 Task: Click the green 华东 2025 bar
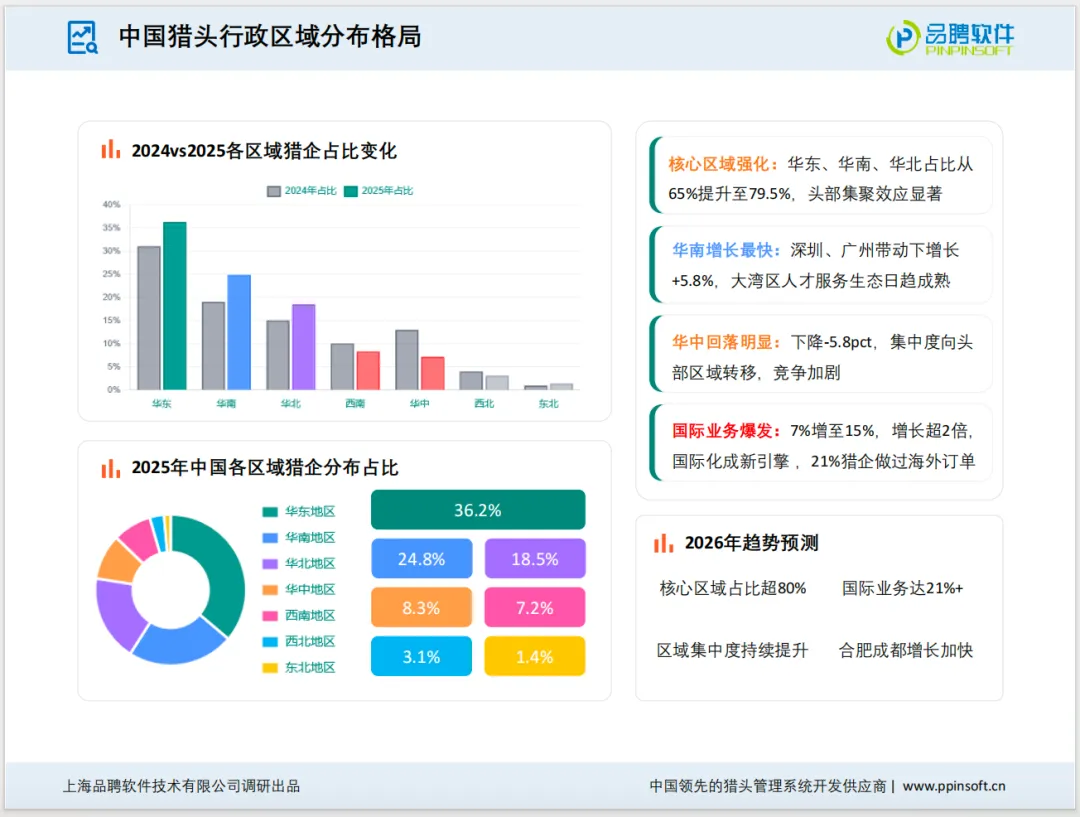(175, 306)
